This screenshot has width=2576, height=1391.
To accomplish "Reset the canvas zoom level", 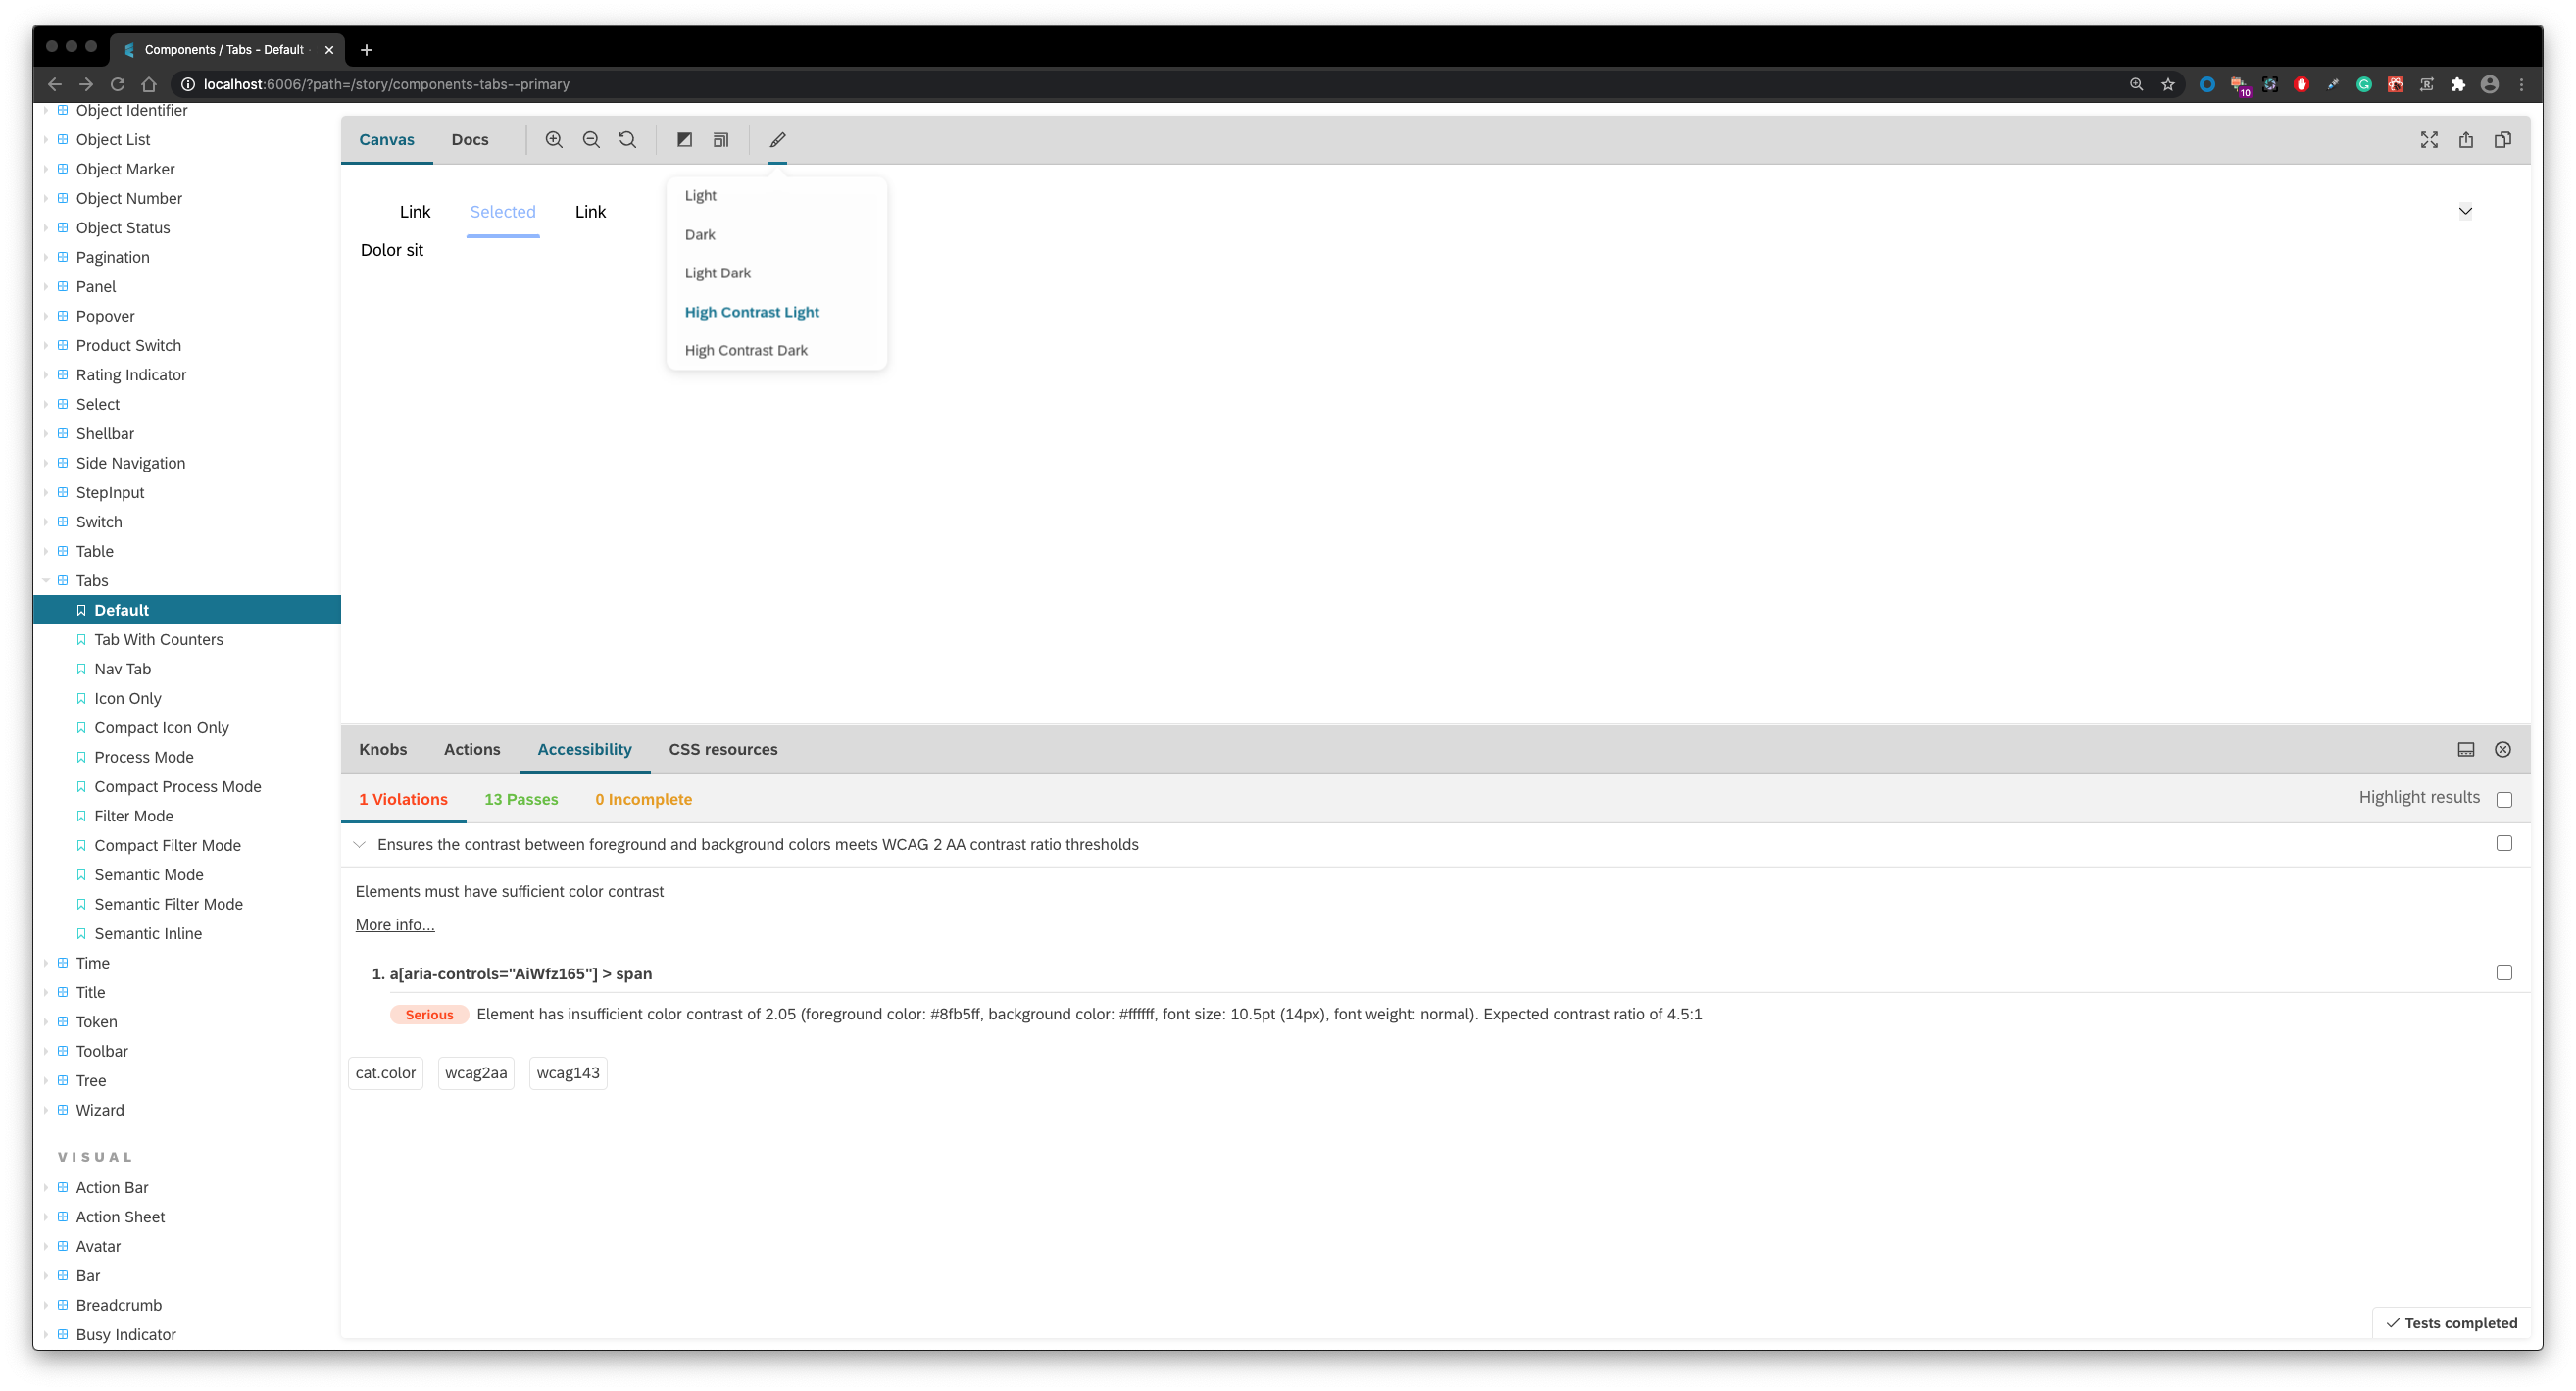I will (x=627, y=139).
